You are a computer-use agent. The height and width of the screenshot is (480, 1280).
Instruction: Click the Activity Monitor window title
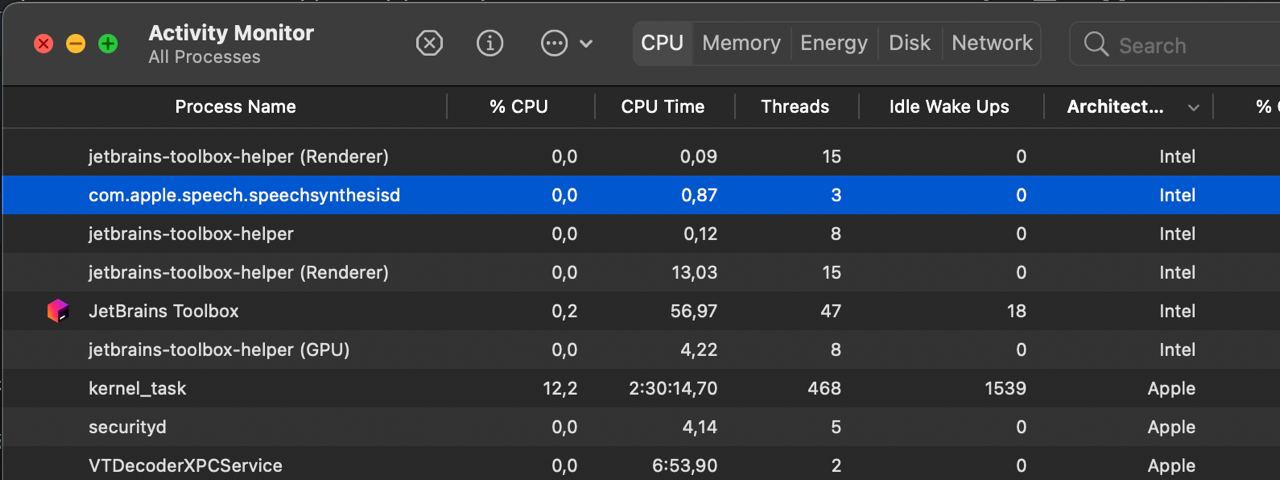click(x=231, y=33)
